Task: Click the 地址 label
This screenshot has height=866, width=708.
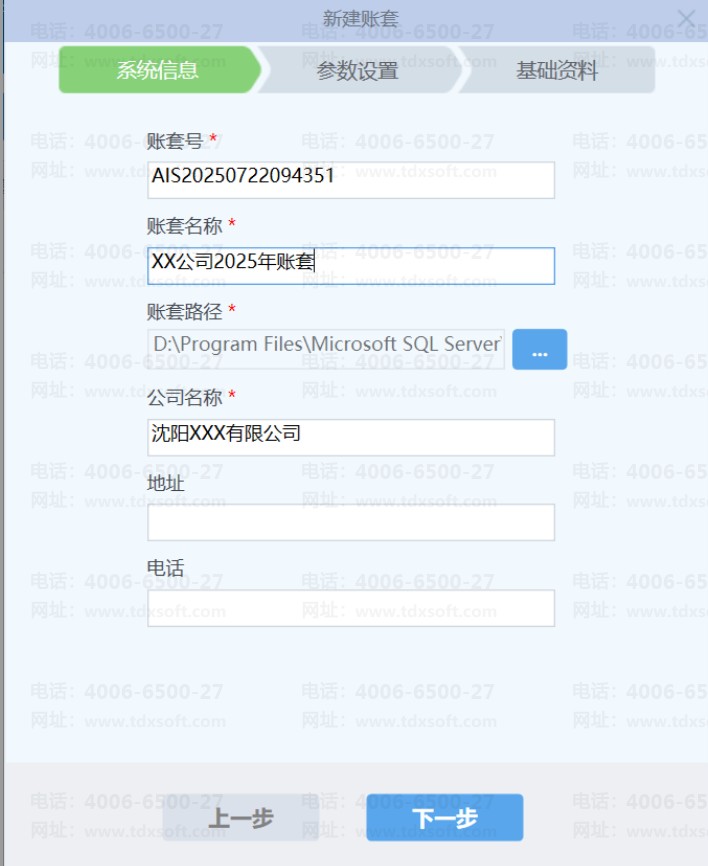Action: pyautogui.click(x=165, y=483)
